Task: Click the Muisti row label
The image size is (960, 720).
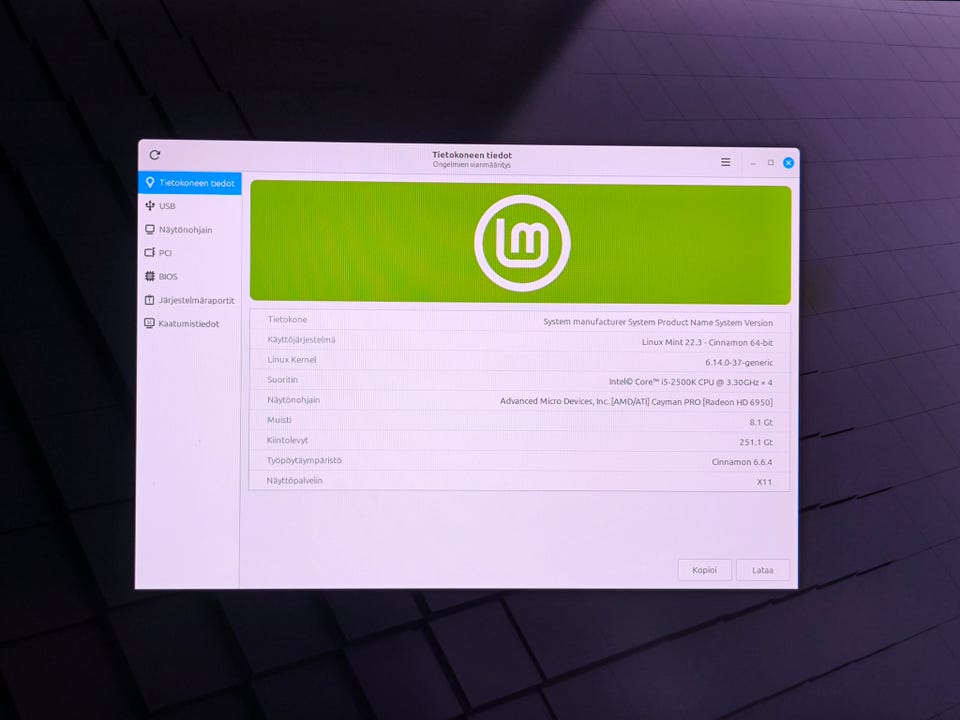Action: (x=279, y=420)
